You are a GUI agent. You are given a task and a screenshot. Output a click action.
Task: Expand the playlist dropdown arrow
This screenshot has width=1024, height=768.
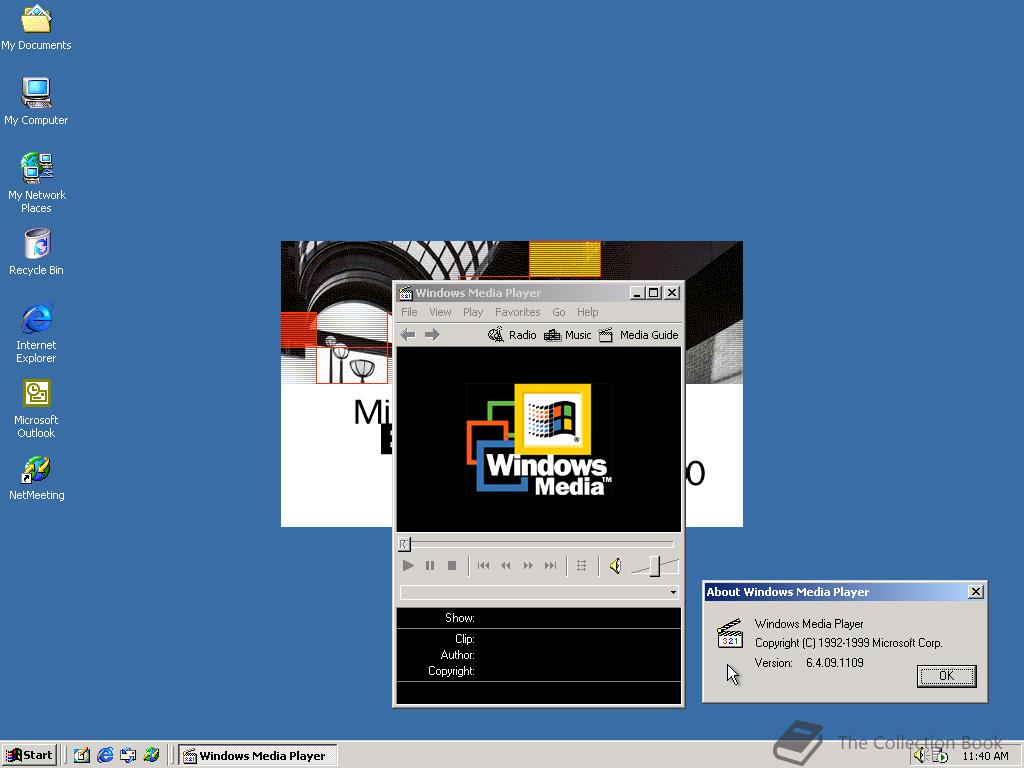[x=673, y=592]
